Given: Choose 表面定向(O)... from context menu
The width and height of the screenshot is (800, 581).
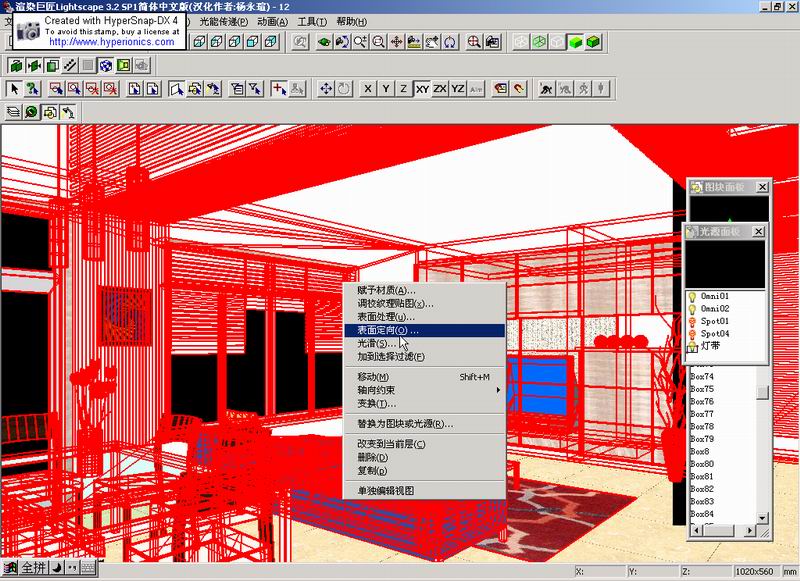Looking at the screenshot, I should click(425, 331).
